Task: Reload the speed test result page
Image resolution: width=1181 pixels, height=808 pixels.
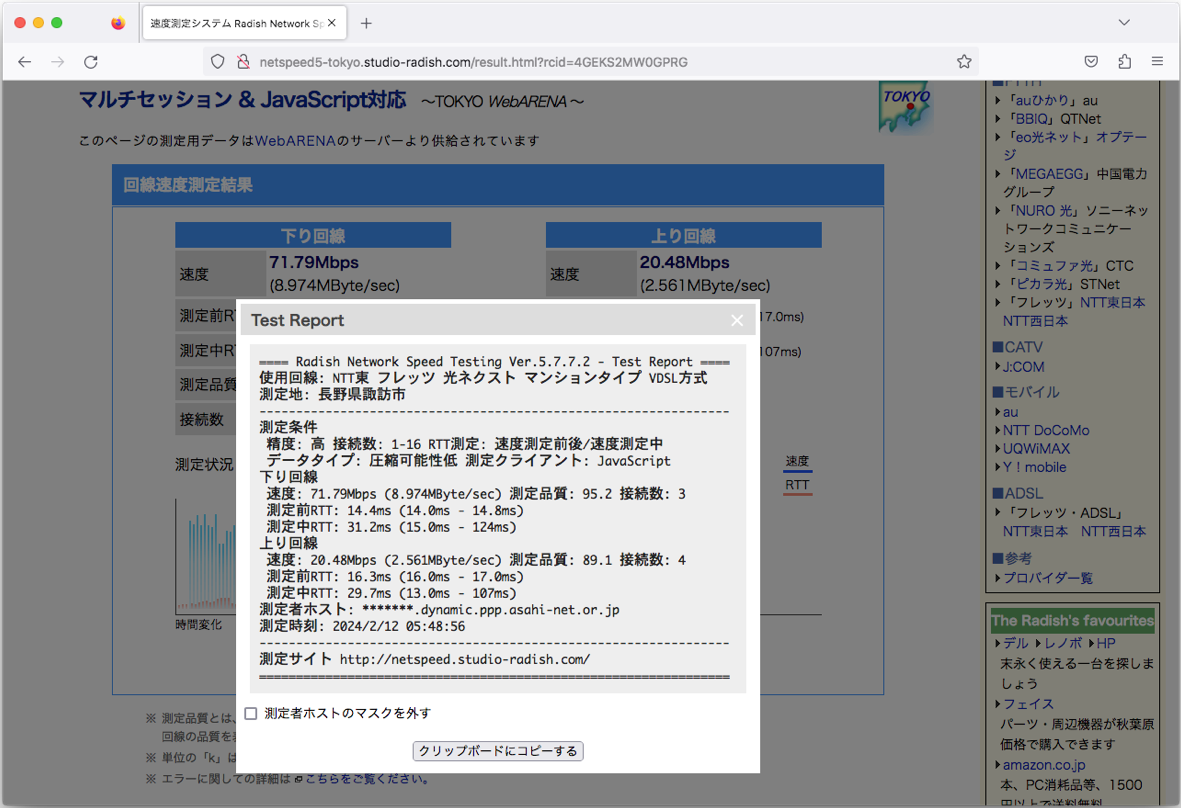Action: [91, 62]
